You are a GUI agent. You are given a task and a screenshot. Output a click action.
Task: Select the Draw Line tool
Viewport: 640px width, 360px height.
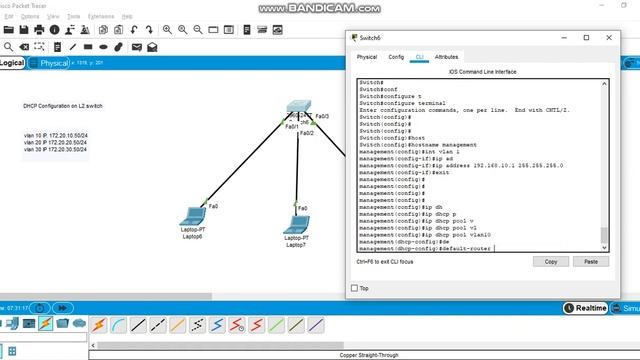(x=73, y=47)
